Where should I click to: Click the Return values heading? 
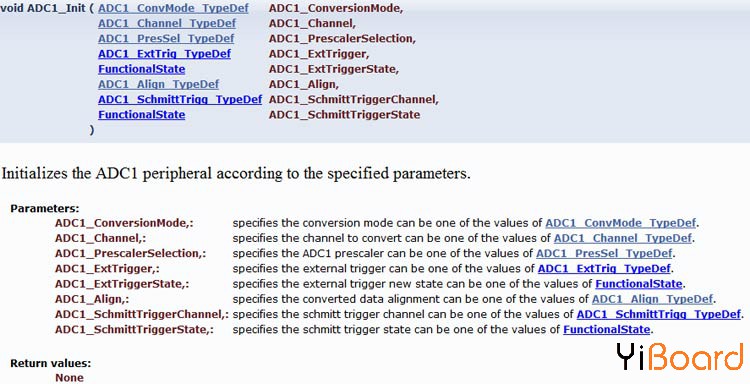51,363
